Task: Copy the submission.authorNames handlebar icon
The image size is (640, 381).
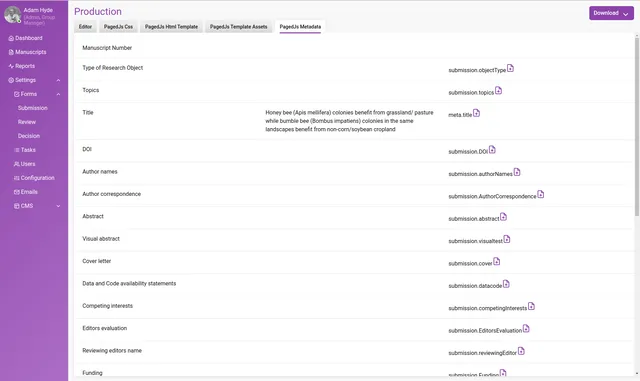Action: pos(517,172)
